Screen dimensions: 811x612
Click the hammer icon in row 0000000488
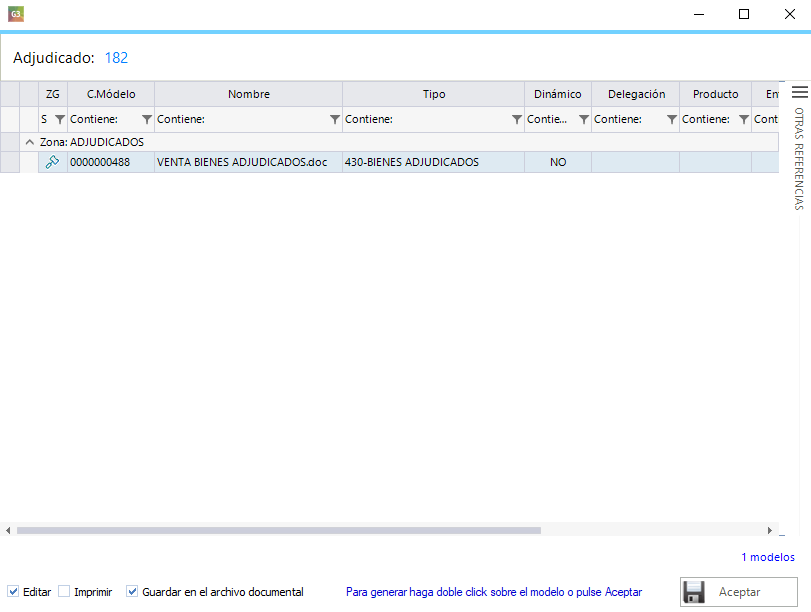[x=52, y=162]
